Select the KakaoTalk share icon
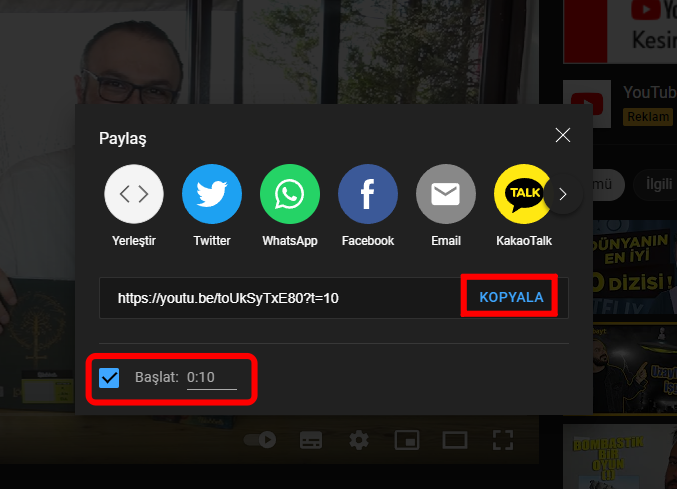 [523, 194]
